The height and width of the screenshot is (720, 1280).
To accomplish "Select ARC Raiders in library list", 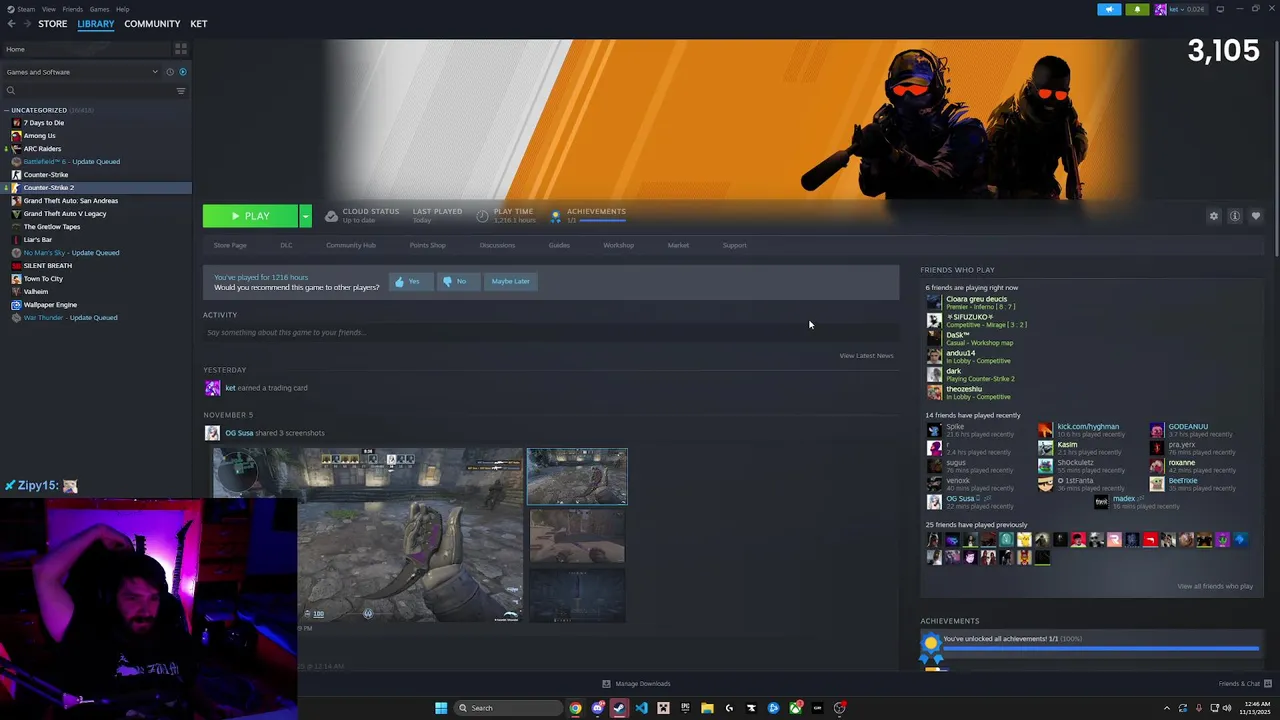I will 42,149.
